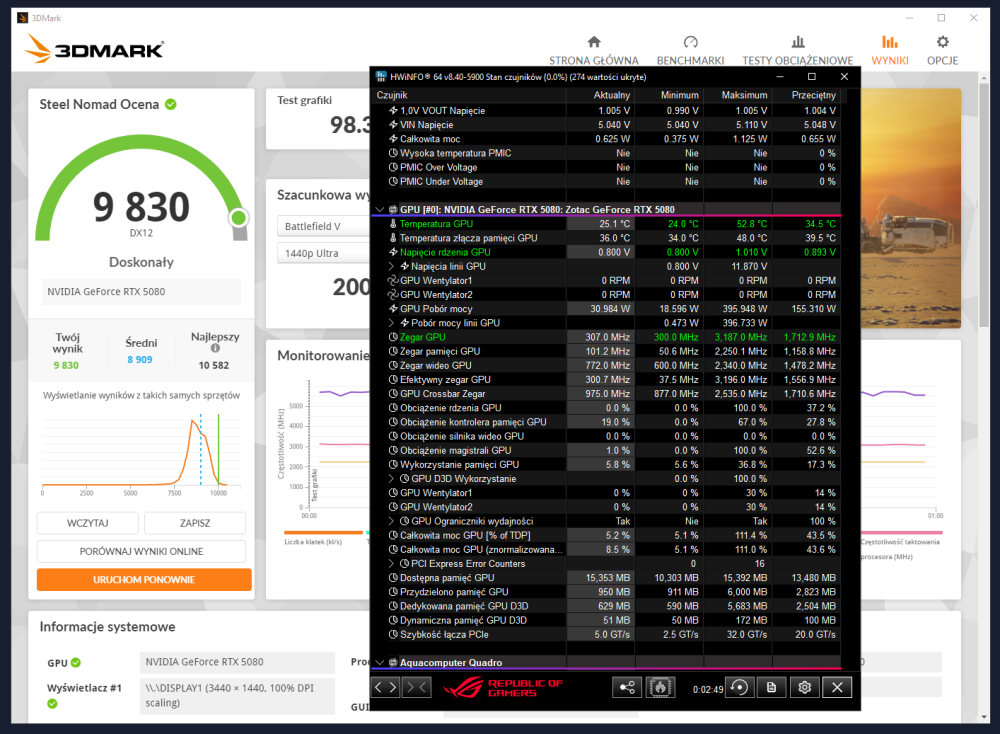Select the Zegar pamięci GPU row
The image size is (1000, 734).
pyautogui.click(x=606, y=351)
